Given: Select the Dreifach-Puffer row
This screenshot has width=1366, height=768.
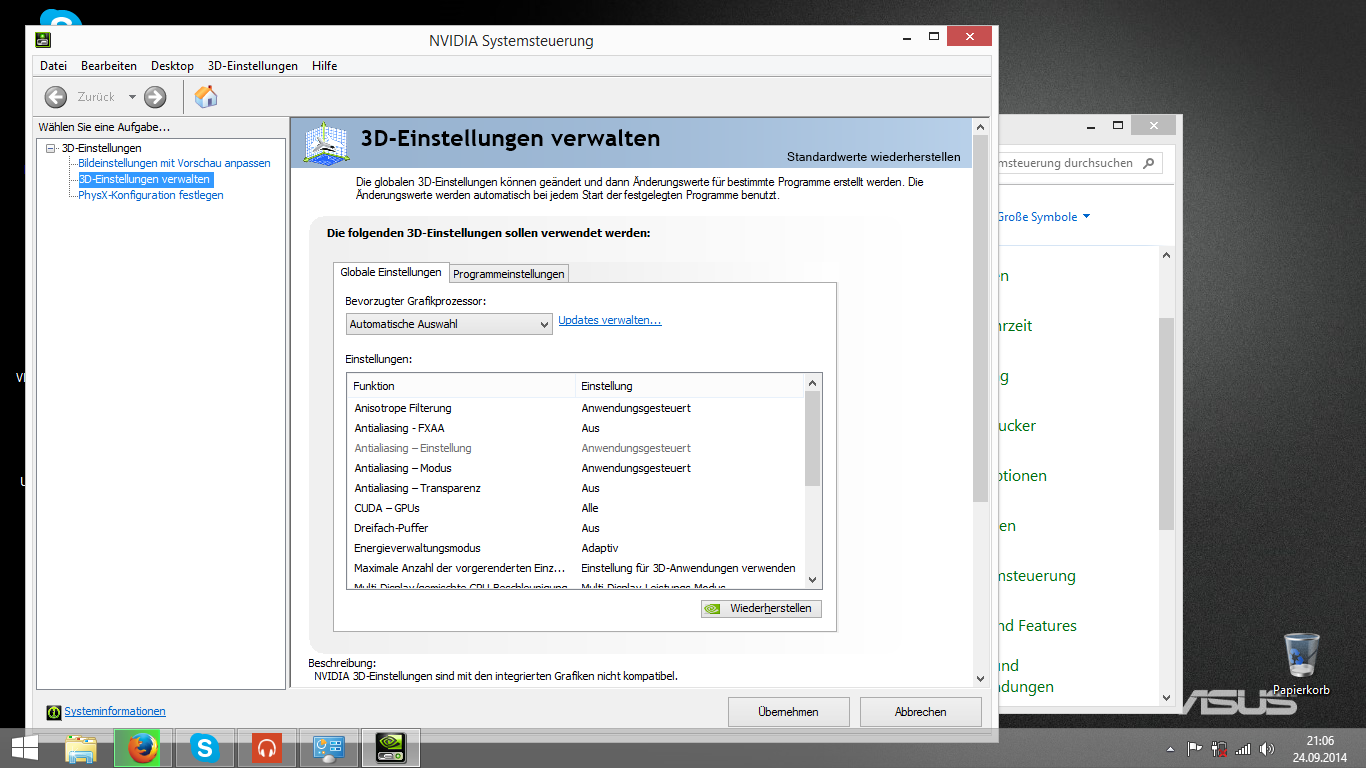Looking at the screenshot, I should 576,528.
